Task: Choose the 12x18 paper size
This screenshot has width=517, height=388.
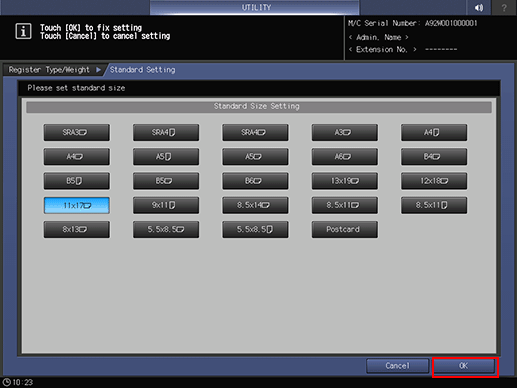Action: 434,181
